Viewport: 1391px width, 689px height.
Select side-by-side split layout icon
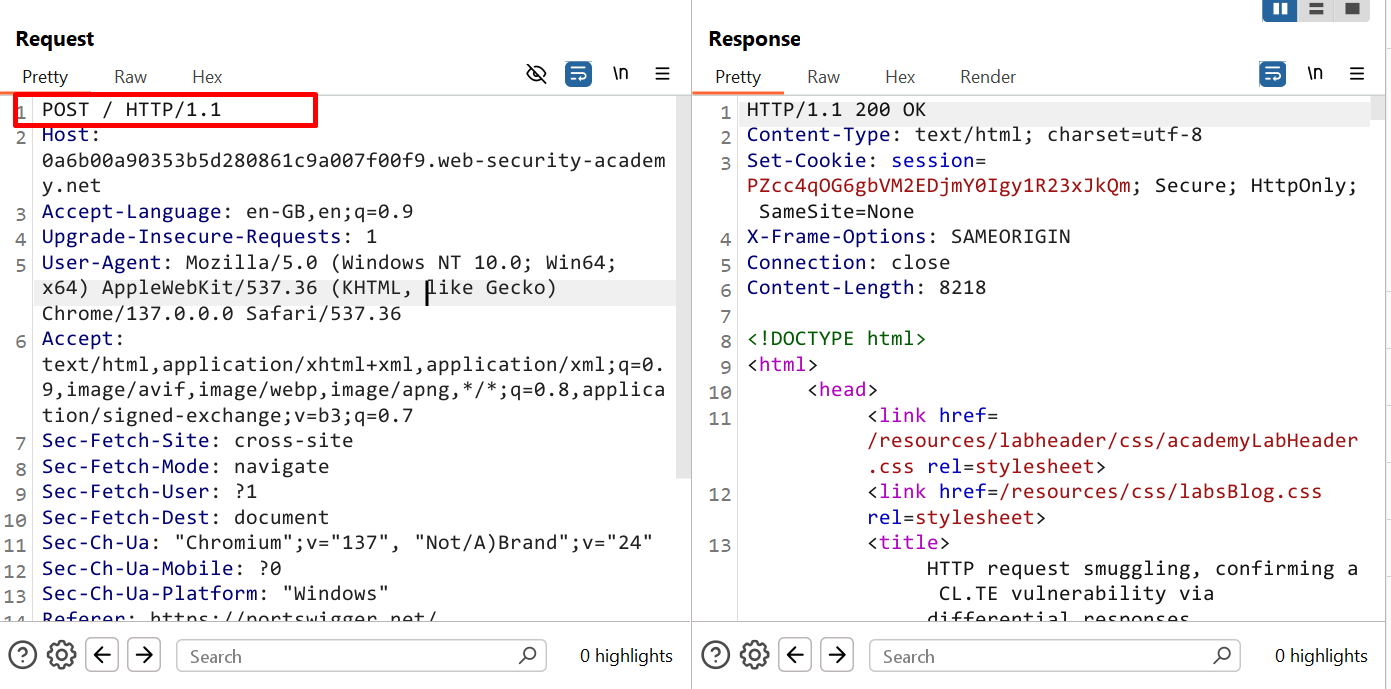click(x=1280, y=9)
